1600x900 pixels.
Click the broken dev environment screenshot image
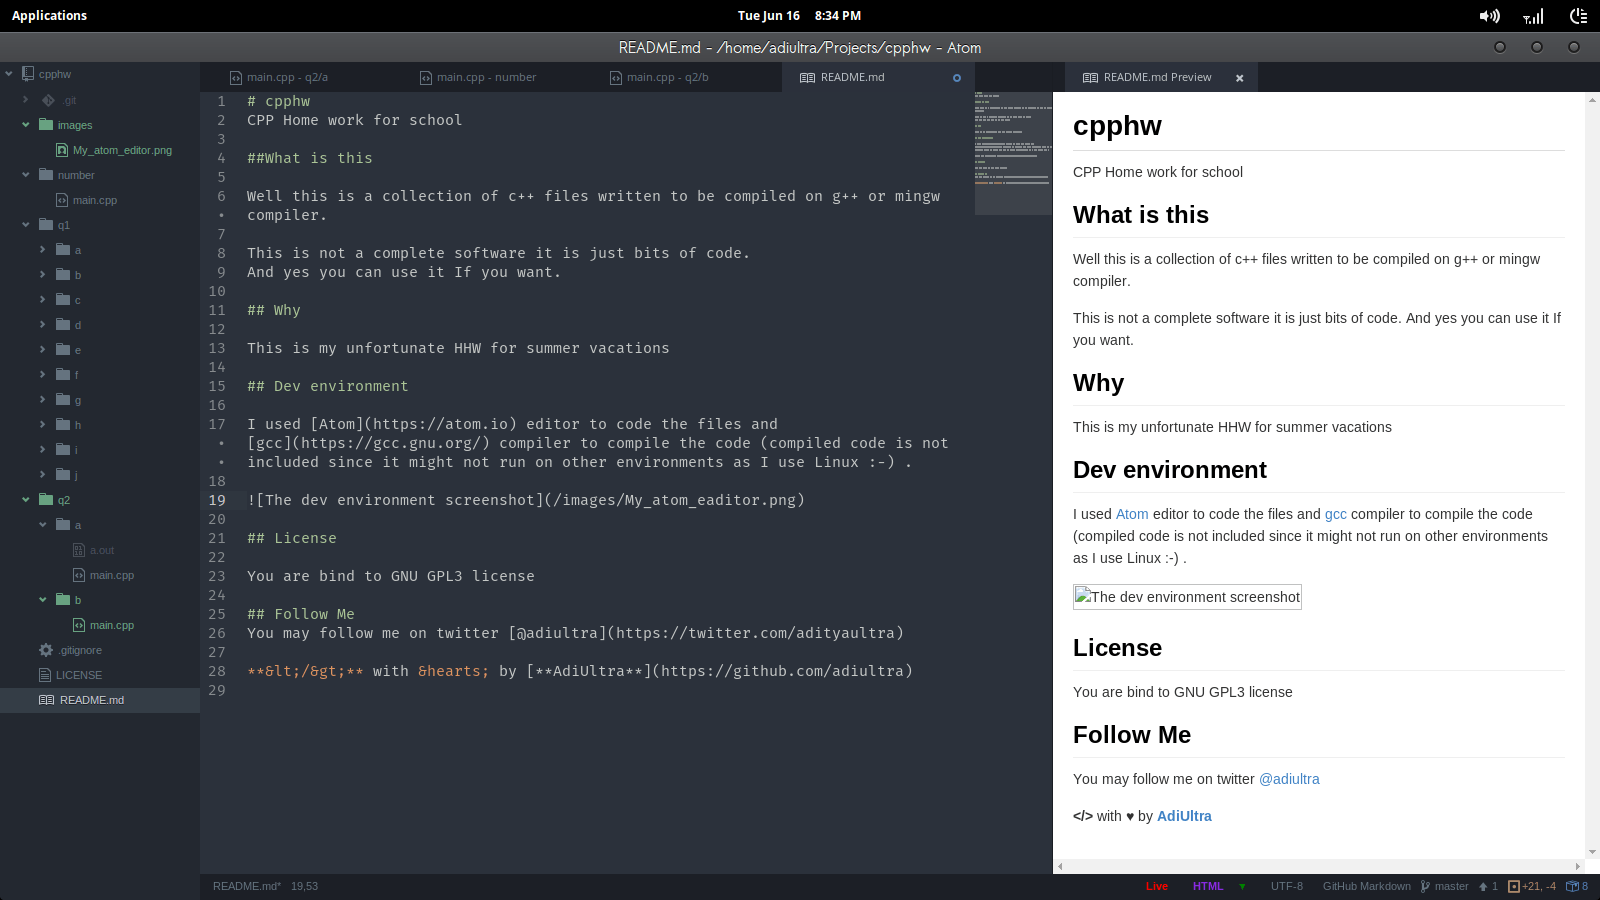[1187, 597]
